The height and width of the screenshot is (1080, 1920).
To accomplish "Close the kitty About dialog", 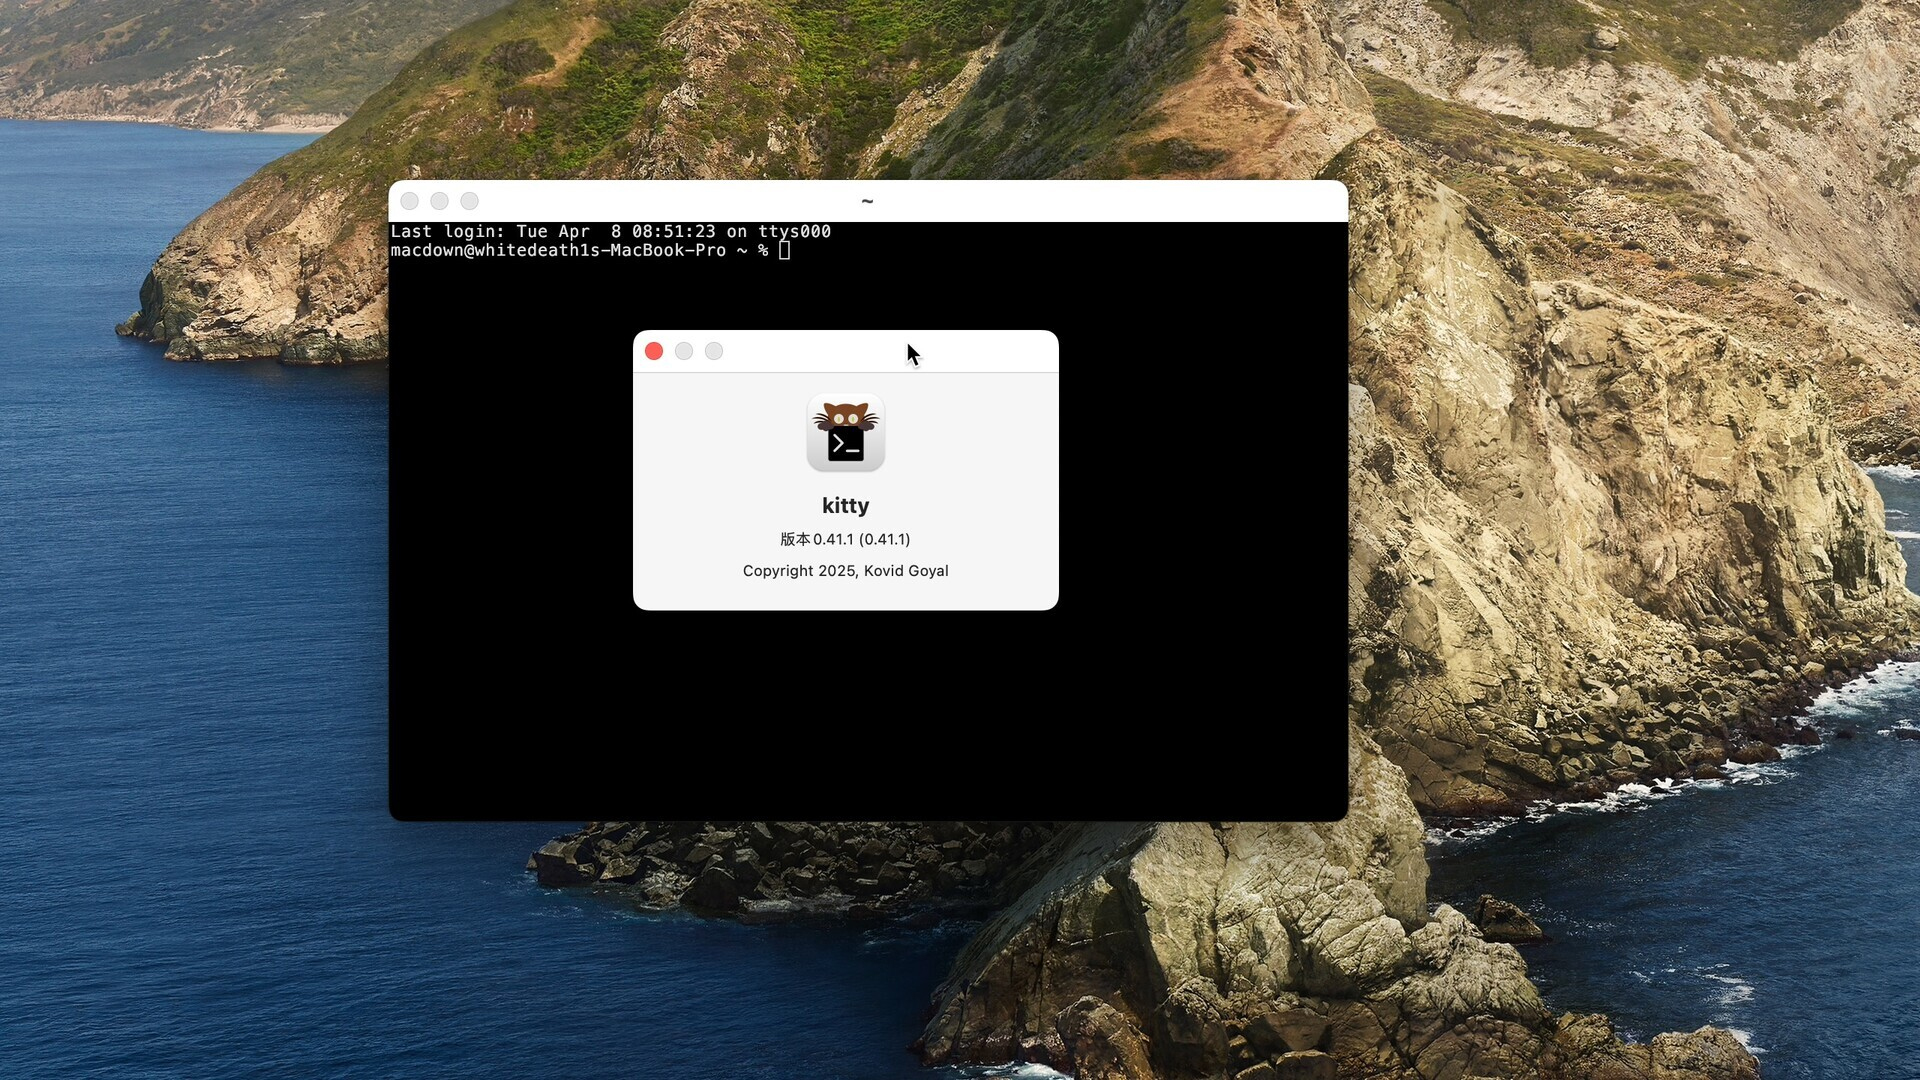I will (654, 351).
